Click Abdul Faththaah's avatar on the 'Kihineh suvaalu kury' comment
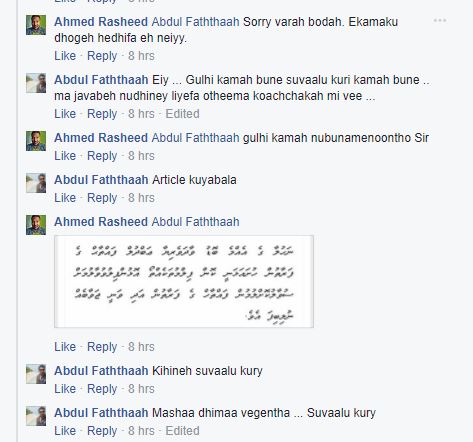This screenshot has height=442, width=473. tap(36, 374)
